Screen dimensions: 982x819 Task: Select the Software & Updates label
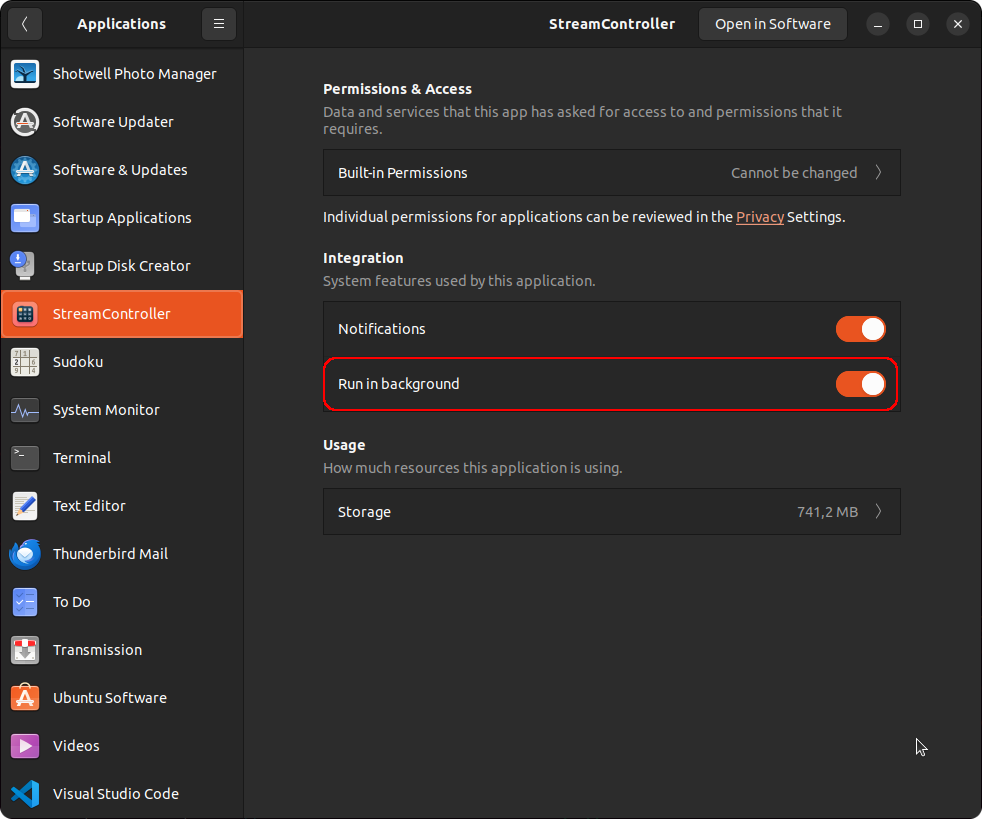(120, 170)
